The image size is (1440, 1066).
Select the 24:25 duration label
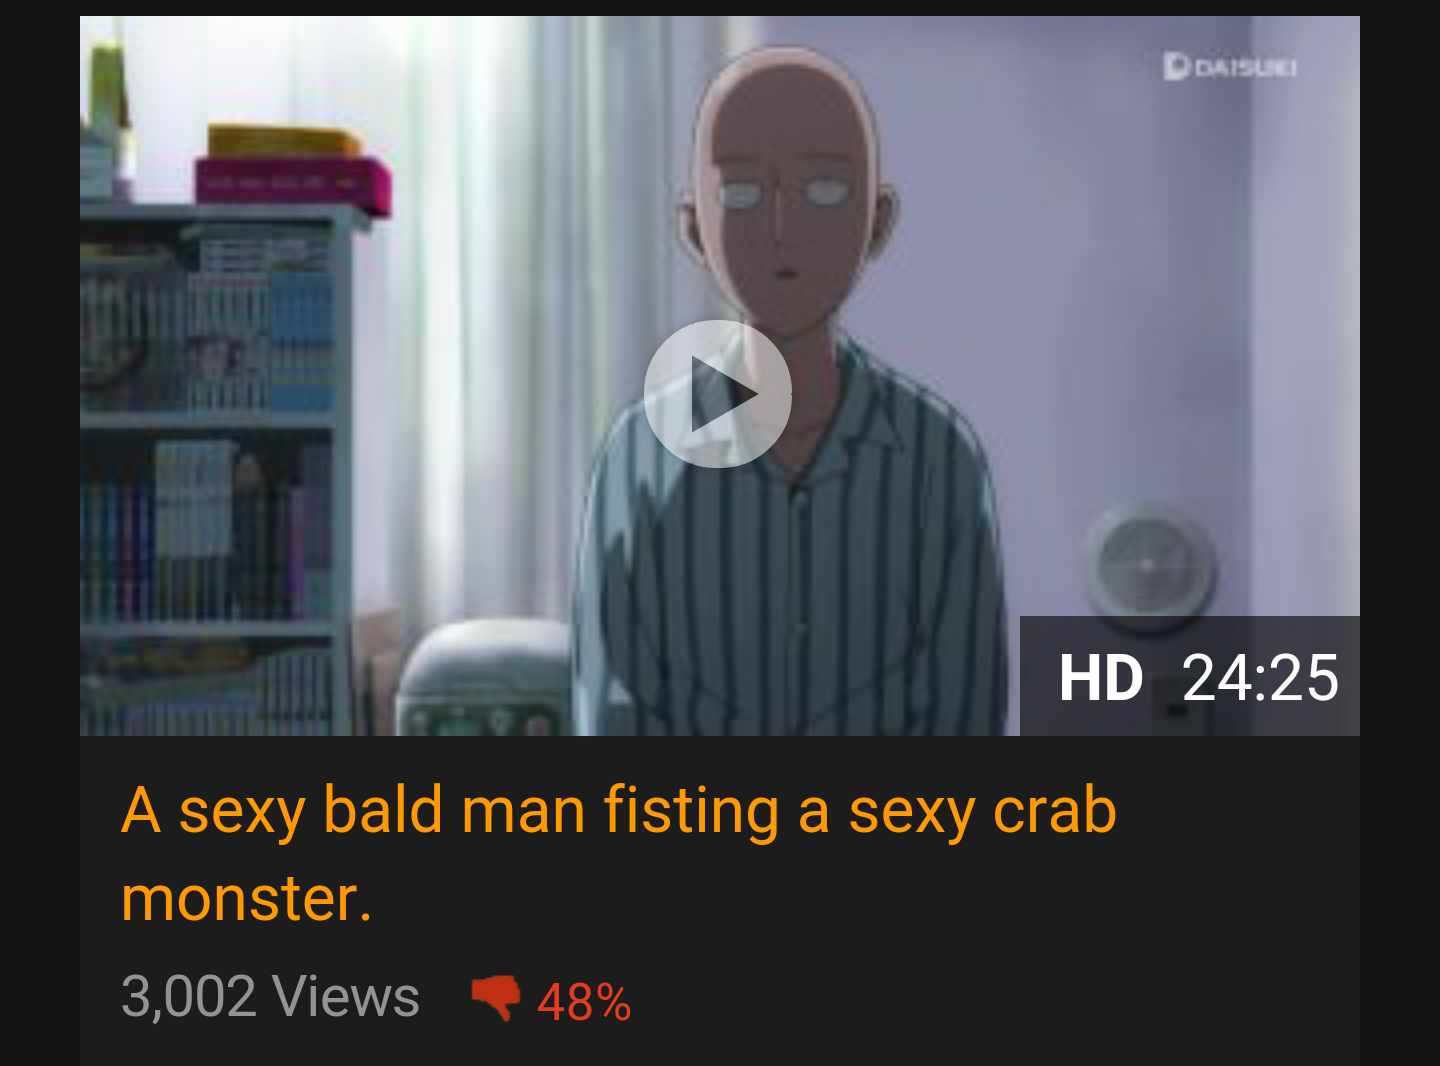point(1260,678)
